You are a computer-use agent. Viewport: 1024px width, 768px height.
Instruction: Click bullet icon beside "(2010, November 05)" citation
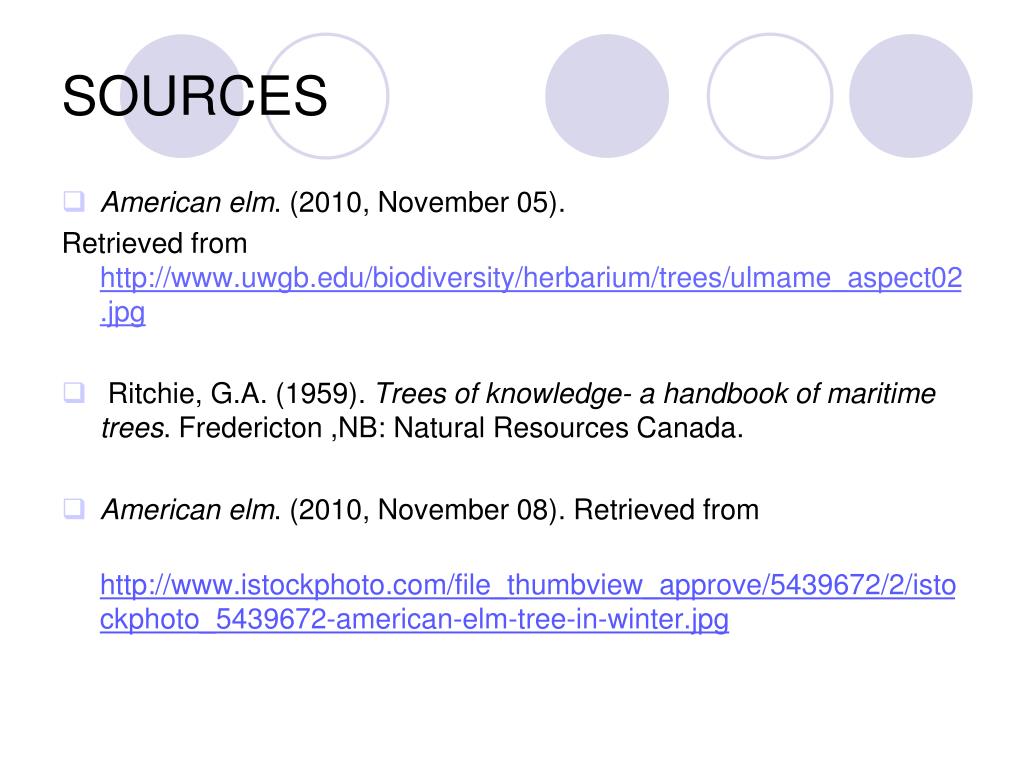point(74,201)
